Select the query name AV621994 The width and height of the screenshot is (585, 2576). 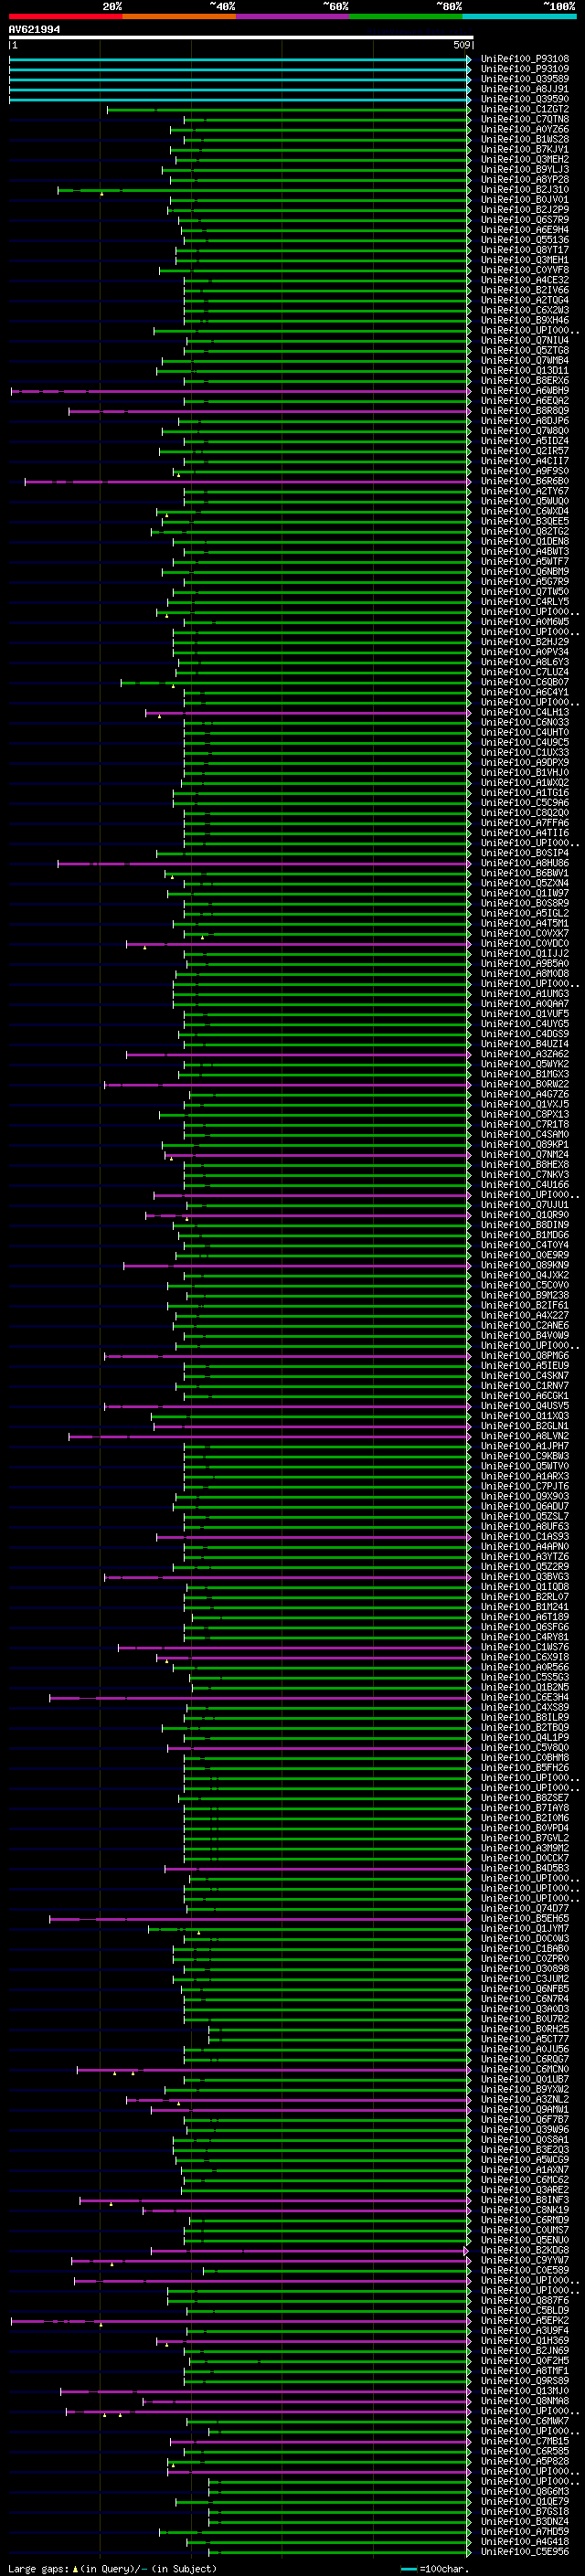coord(34,29)
